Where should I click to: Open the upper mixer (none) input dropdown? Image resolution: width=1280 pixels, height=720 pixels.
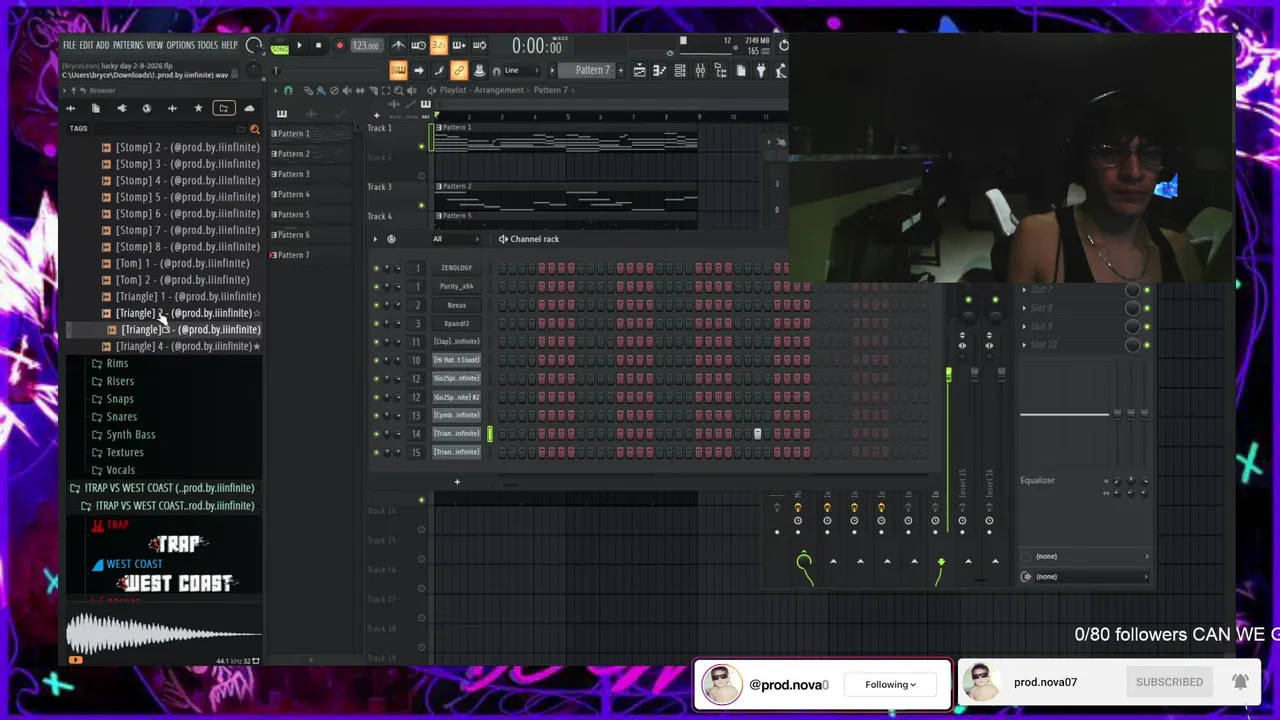pos(1086,556)
